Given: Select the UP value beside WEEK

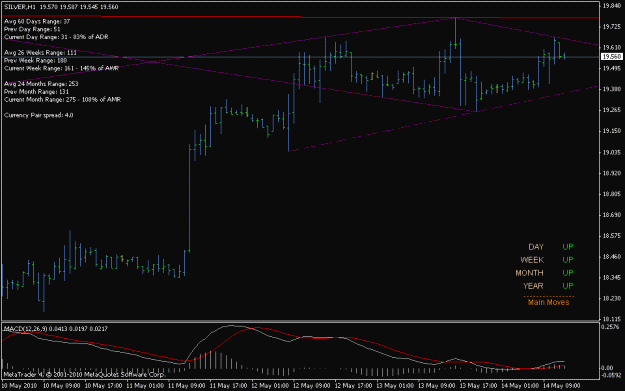Looking at the screenshot, I should [x=568, y=260].
